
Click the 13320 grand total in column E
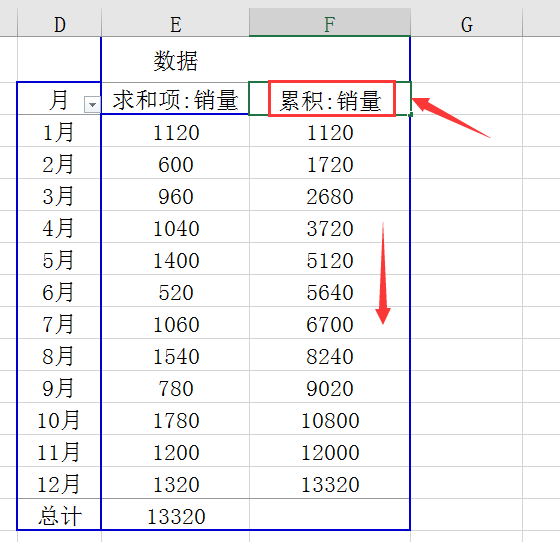[x=175, y=515]
